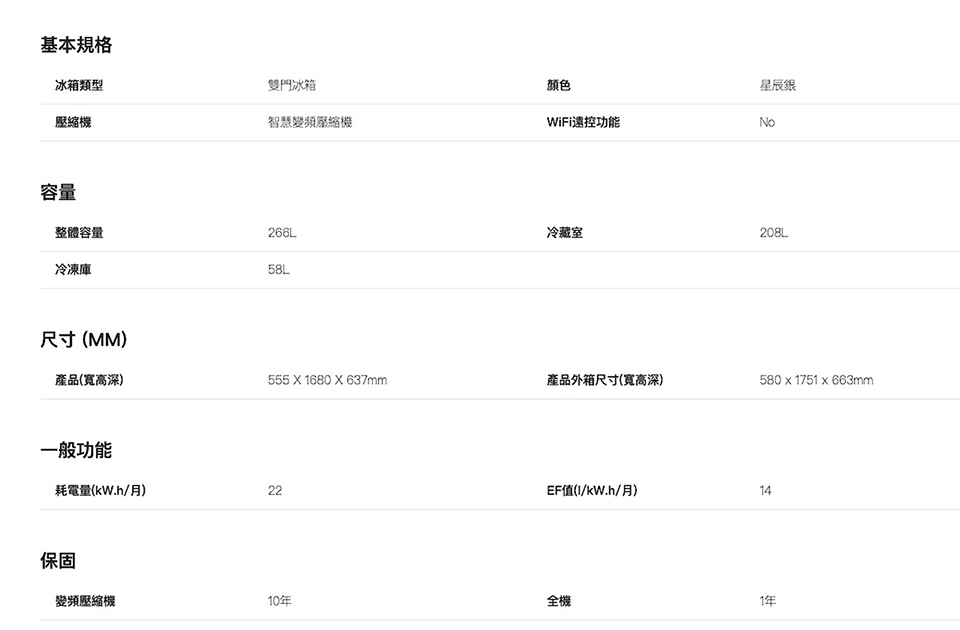960x630 pixels.
Task: Click the 尺寸 (MM) section heading
Action: coord(83,340)
